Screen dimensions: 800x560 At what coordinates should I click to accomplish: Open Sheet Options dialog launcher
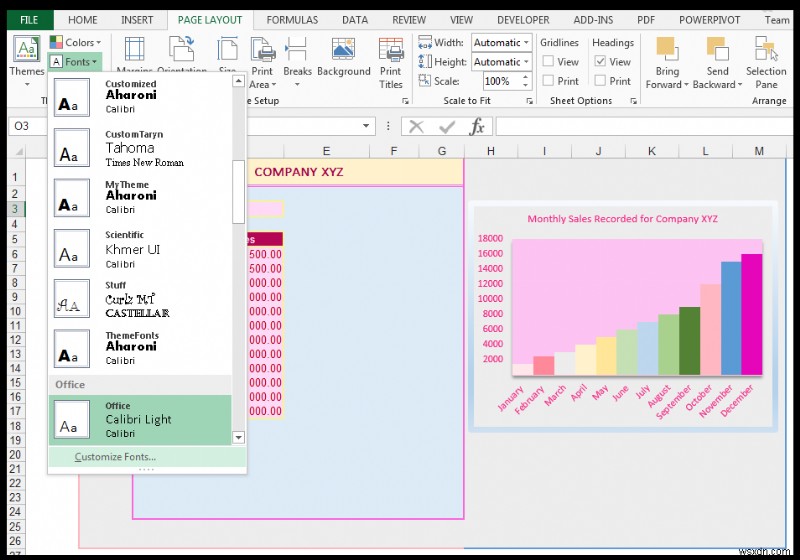click(633, 101)
